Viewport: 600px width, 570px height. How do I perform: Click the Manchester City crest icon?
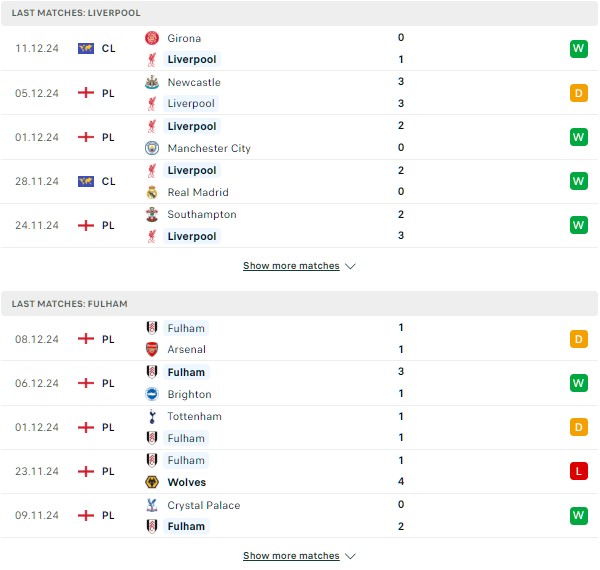coord(152,148)
